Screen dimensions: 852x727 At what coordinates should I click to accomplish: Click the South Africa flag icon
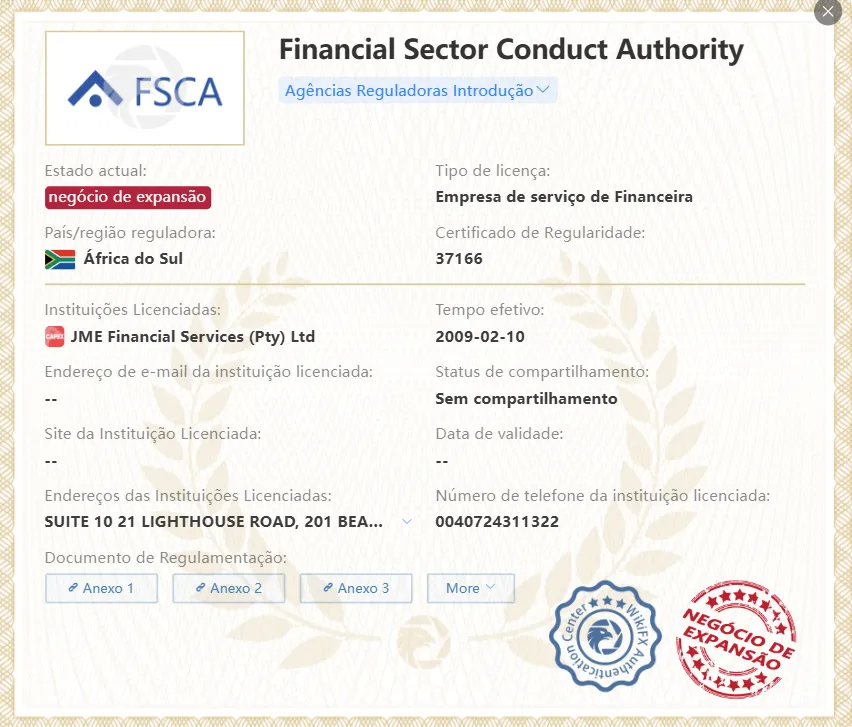click(x=60, y=259)
